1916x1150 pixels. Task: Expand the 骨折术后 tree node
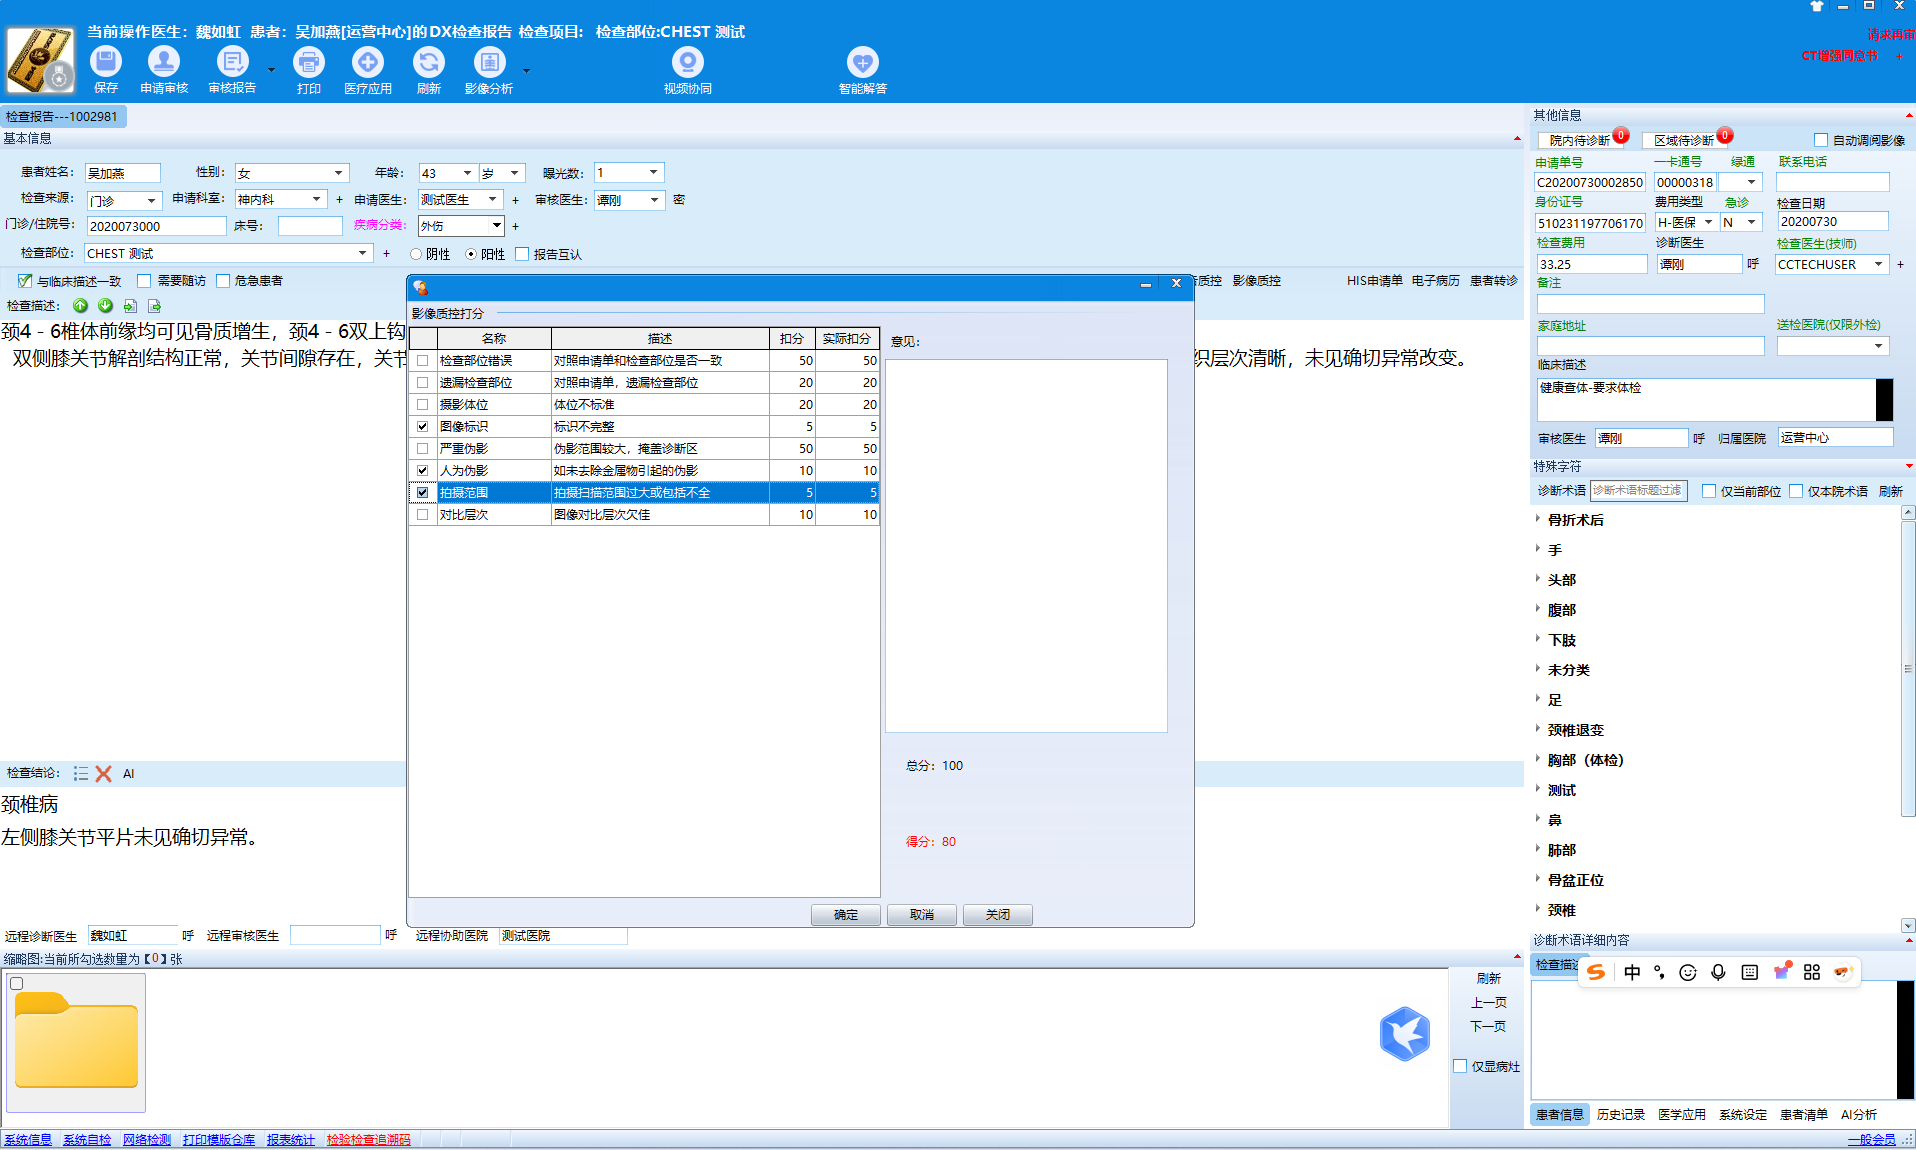click(1538, 519)
